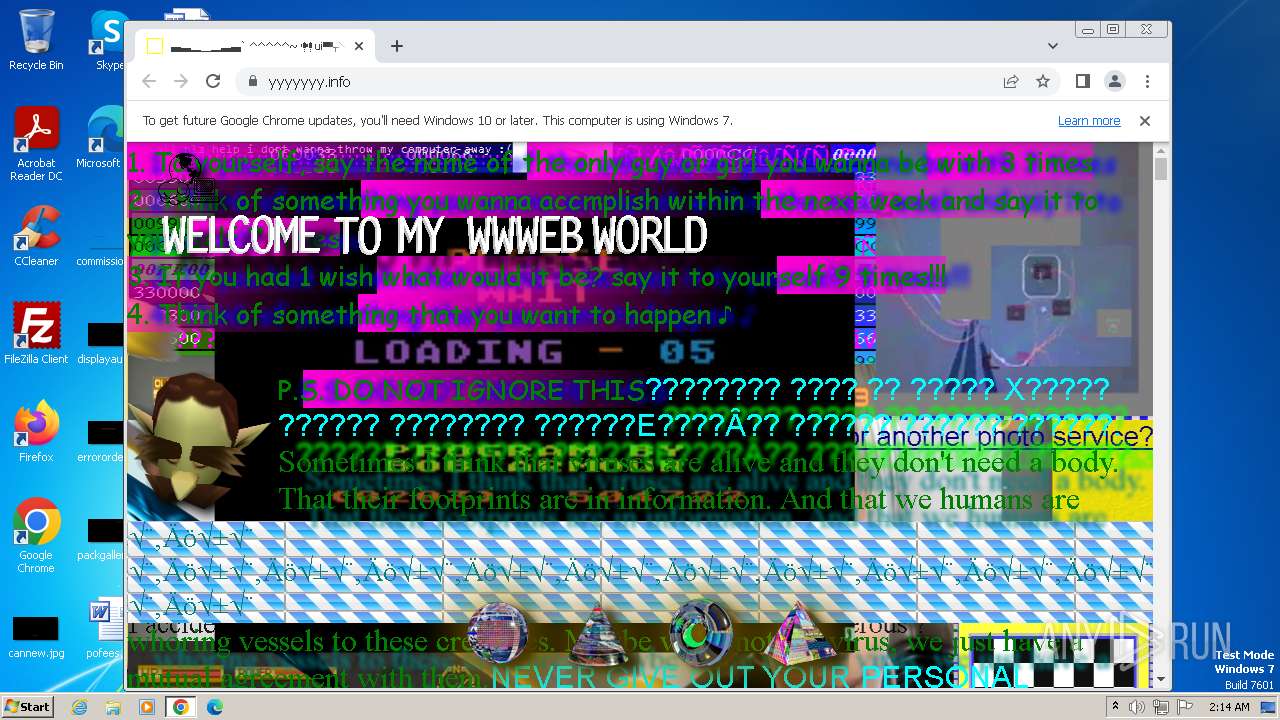1280x720 pixels.
Task: Open the network tray icon
Action: click(1161, 707)
